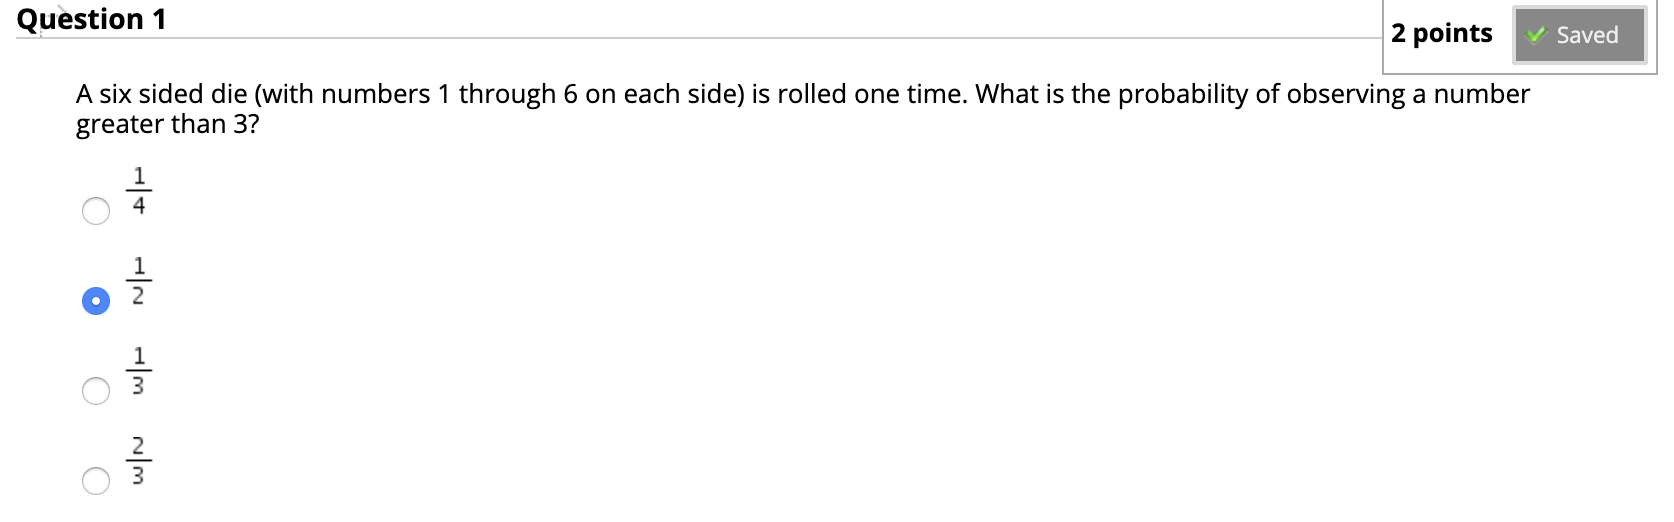This screenshot has height=522, width=1674.
Task: Click the 1/2 fraction label
Action: [x=139, y=280]
